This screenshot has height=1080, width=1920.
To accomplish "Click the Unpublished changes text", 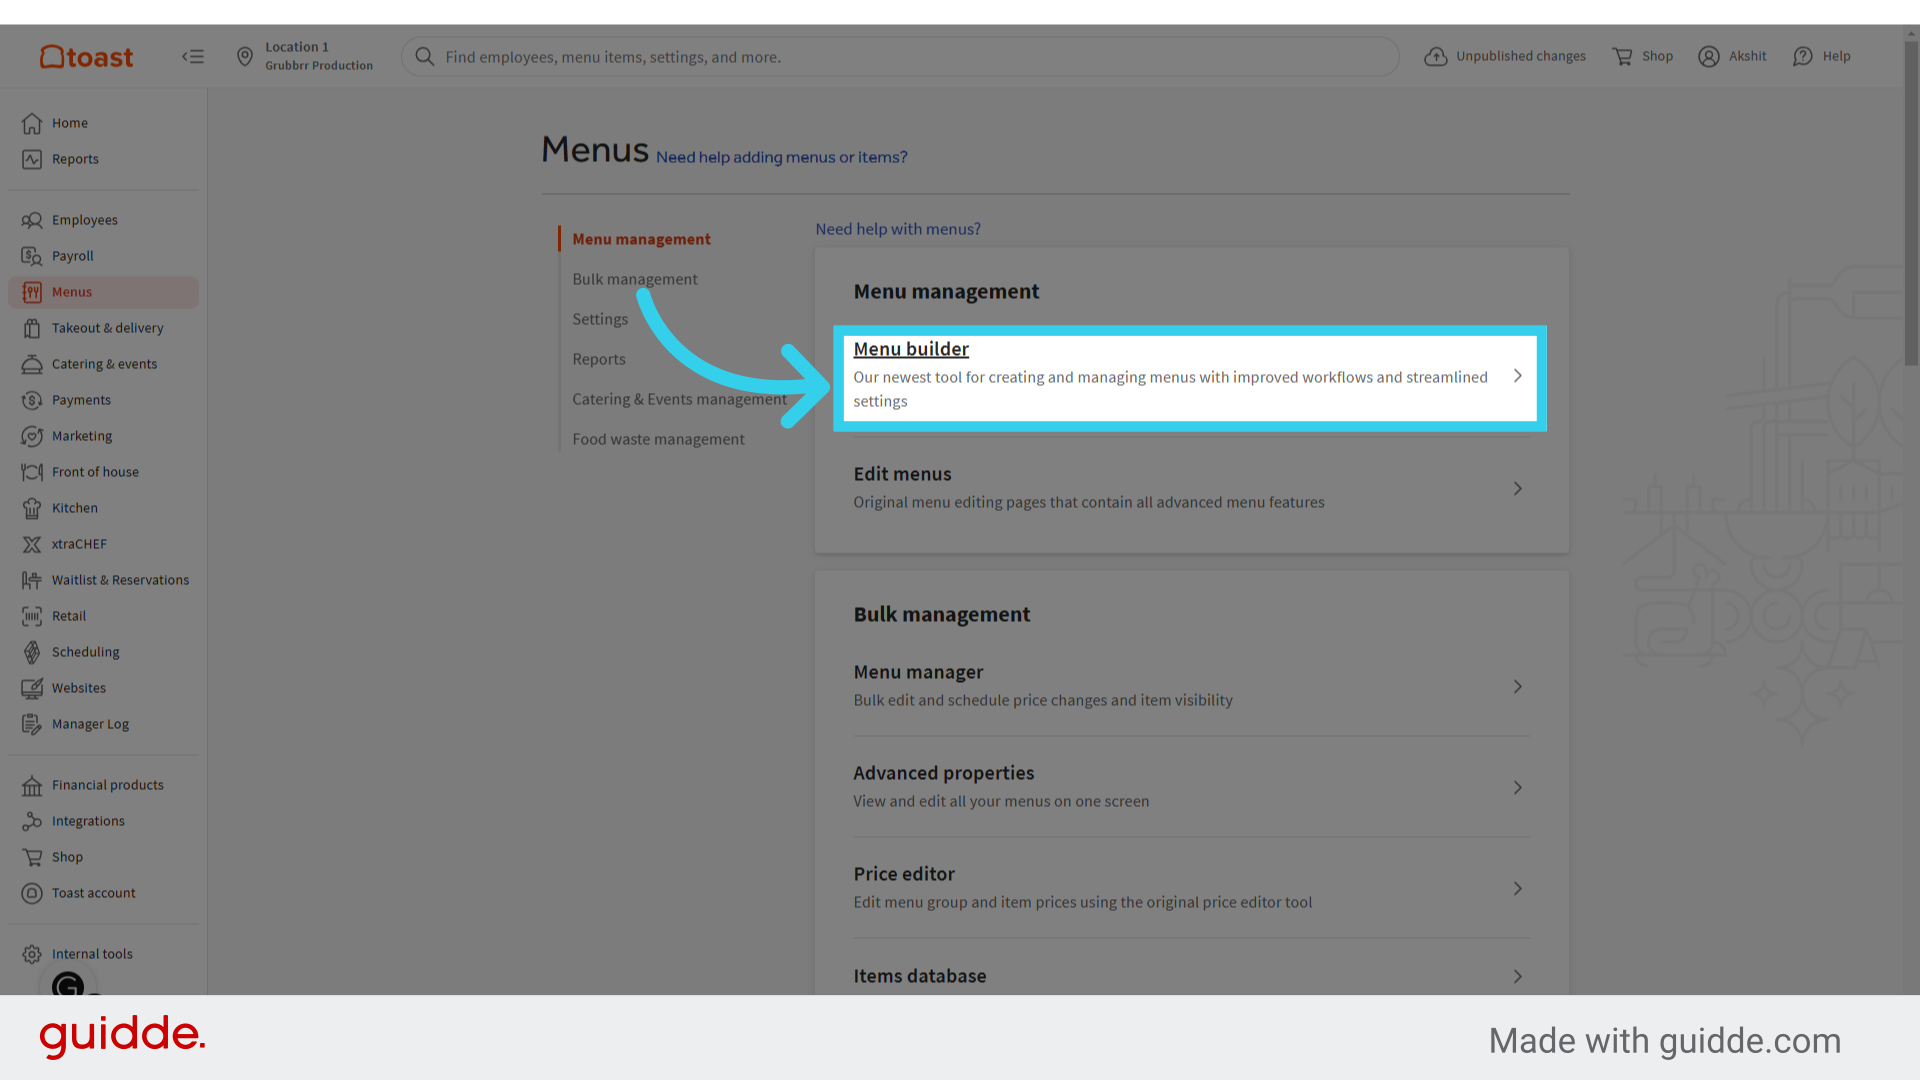I will 1521,56.
